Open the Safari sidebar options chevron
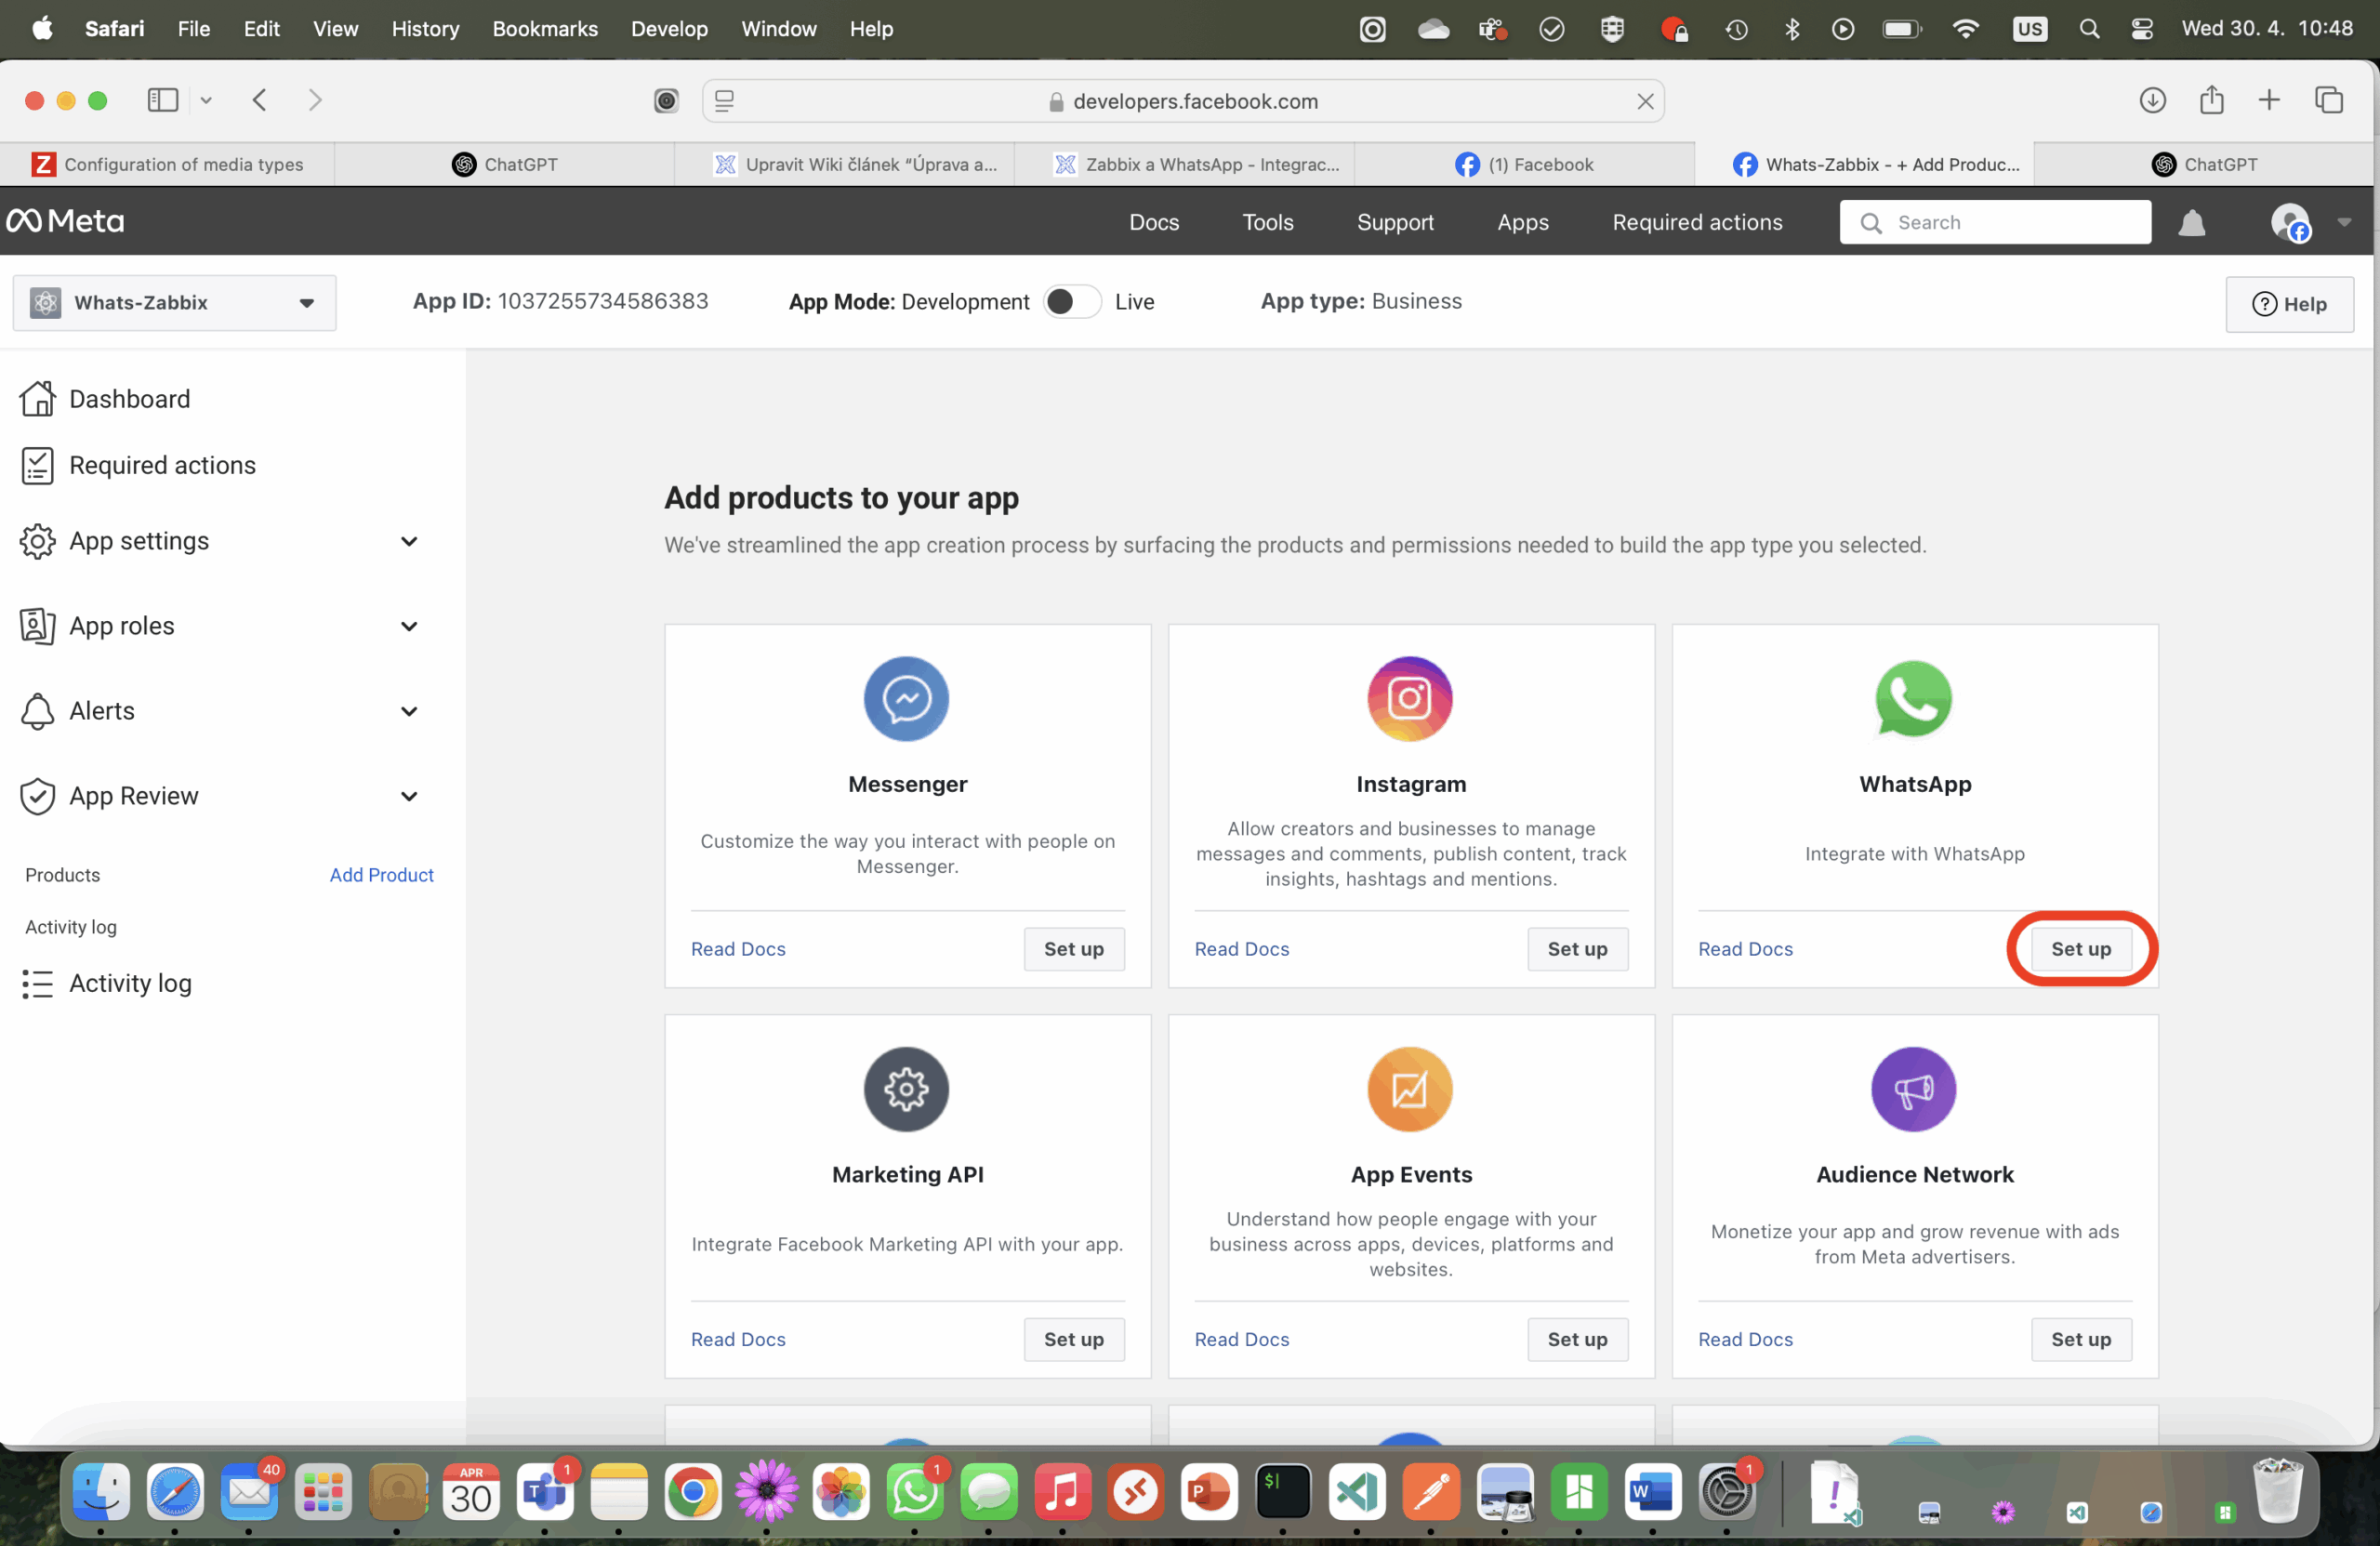Image resolution: width=2380 pixels, height=1546 pixels. click(x=205, y=100)
